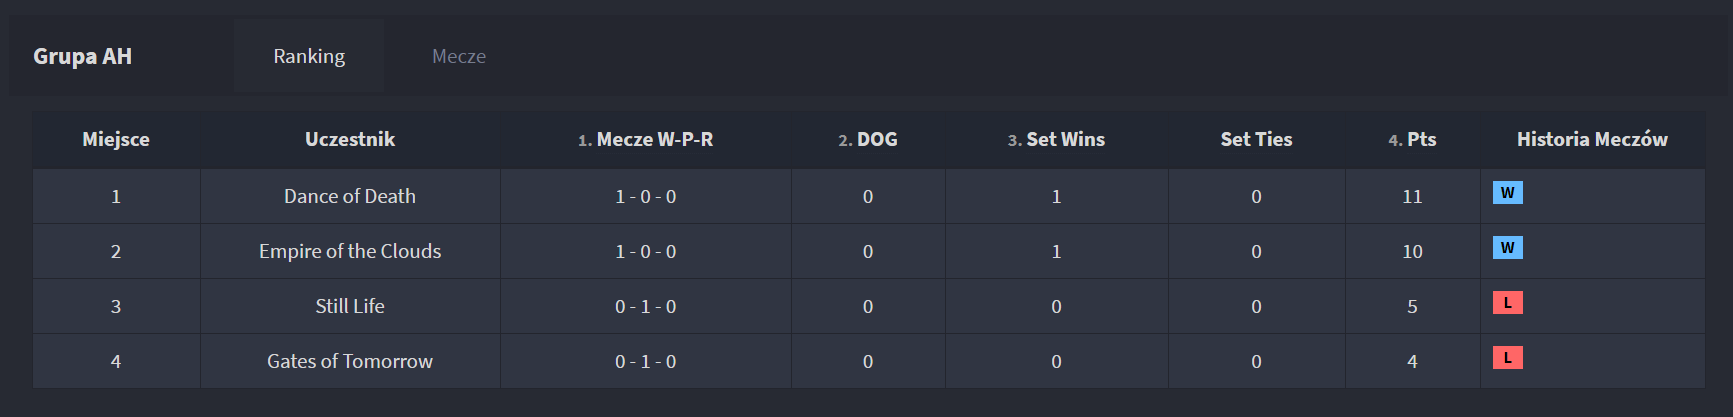Click the Grupa AH title
This screenshot has height=417, width=1733.
pyautogui.click(x=82, y=56)
